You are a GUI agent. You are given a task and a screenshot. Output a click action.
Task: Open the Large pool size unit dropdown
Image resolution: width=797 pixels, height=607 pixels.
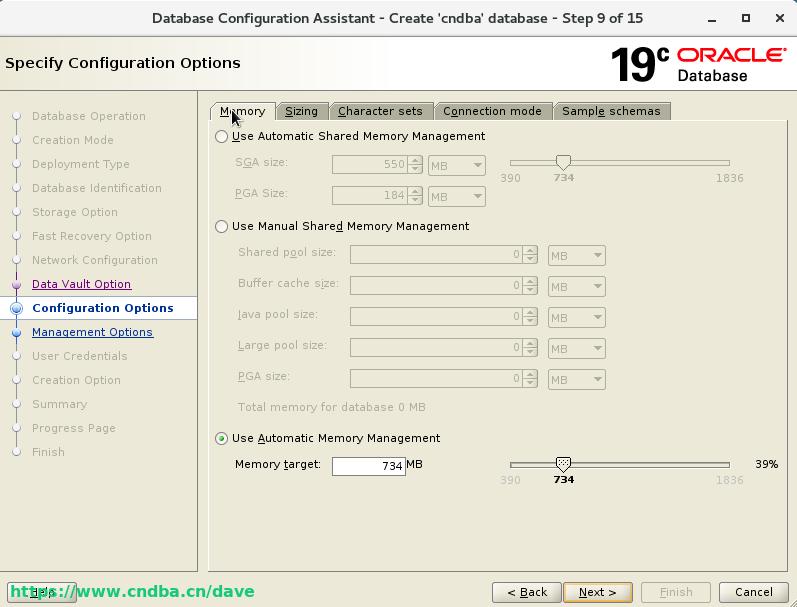[576, 349]
